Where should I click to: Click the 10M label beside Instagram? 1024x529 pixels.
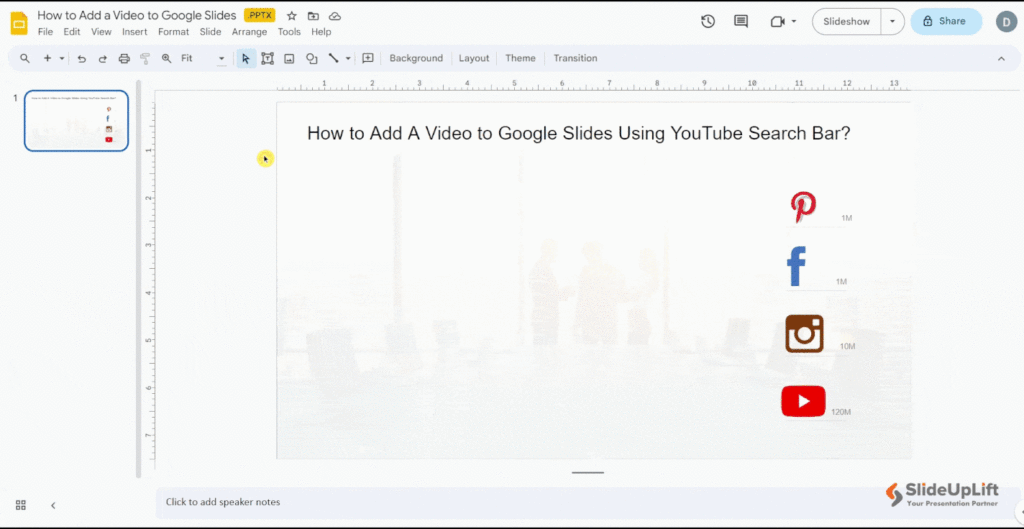tap(847, 346)
